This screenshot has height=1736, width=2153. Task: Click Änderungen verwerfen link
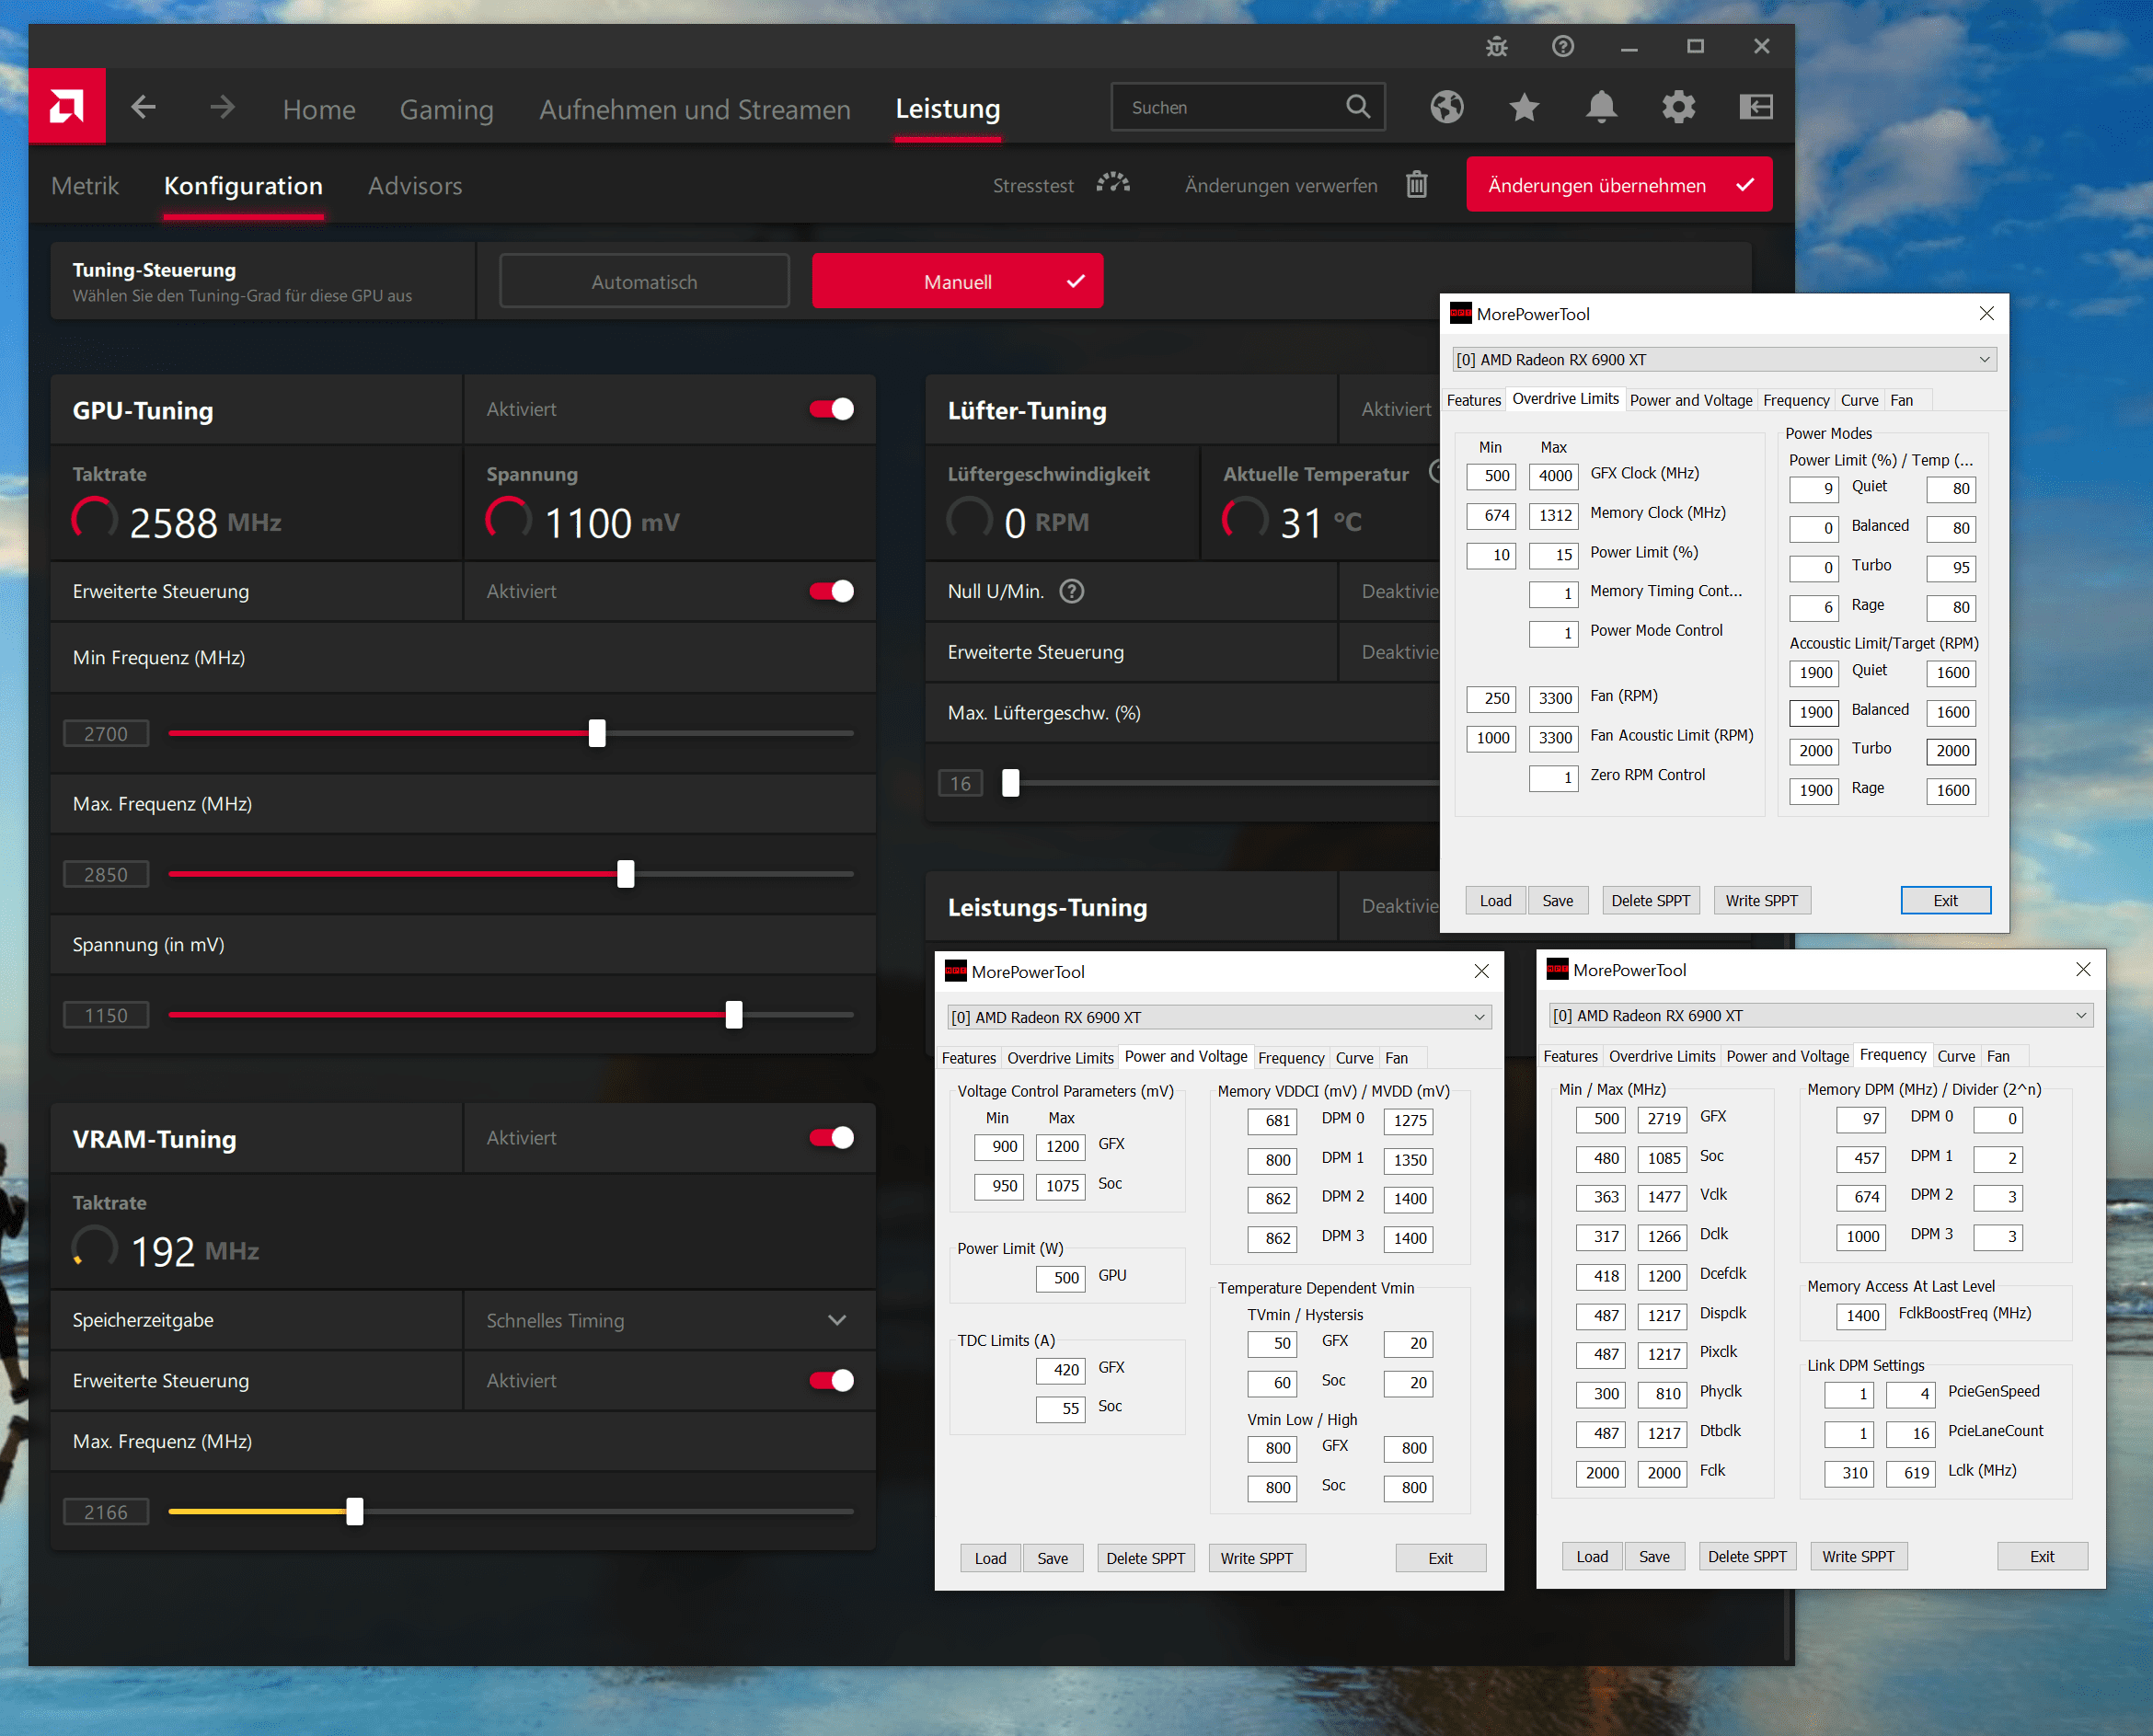click(1281, 186)
